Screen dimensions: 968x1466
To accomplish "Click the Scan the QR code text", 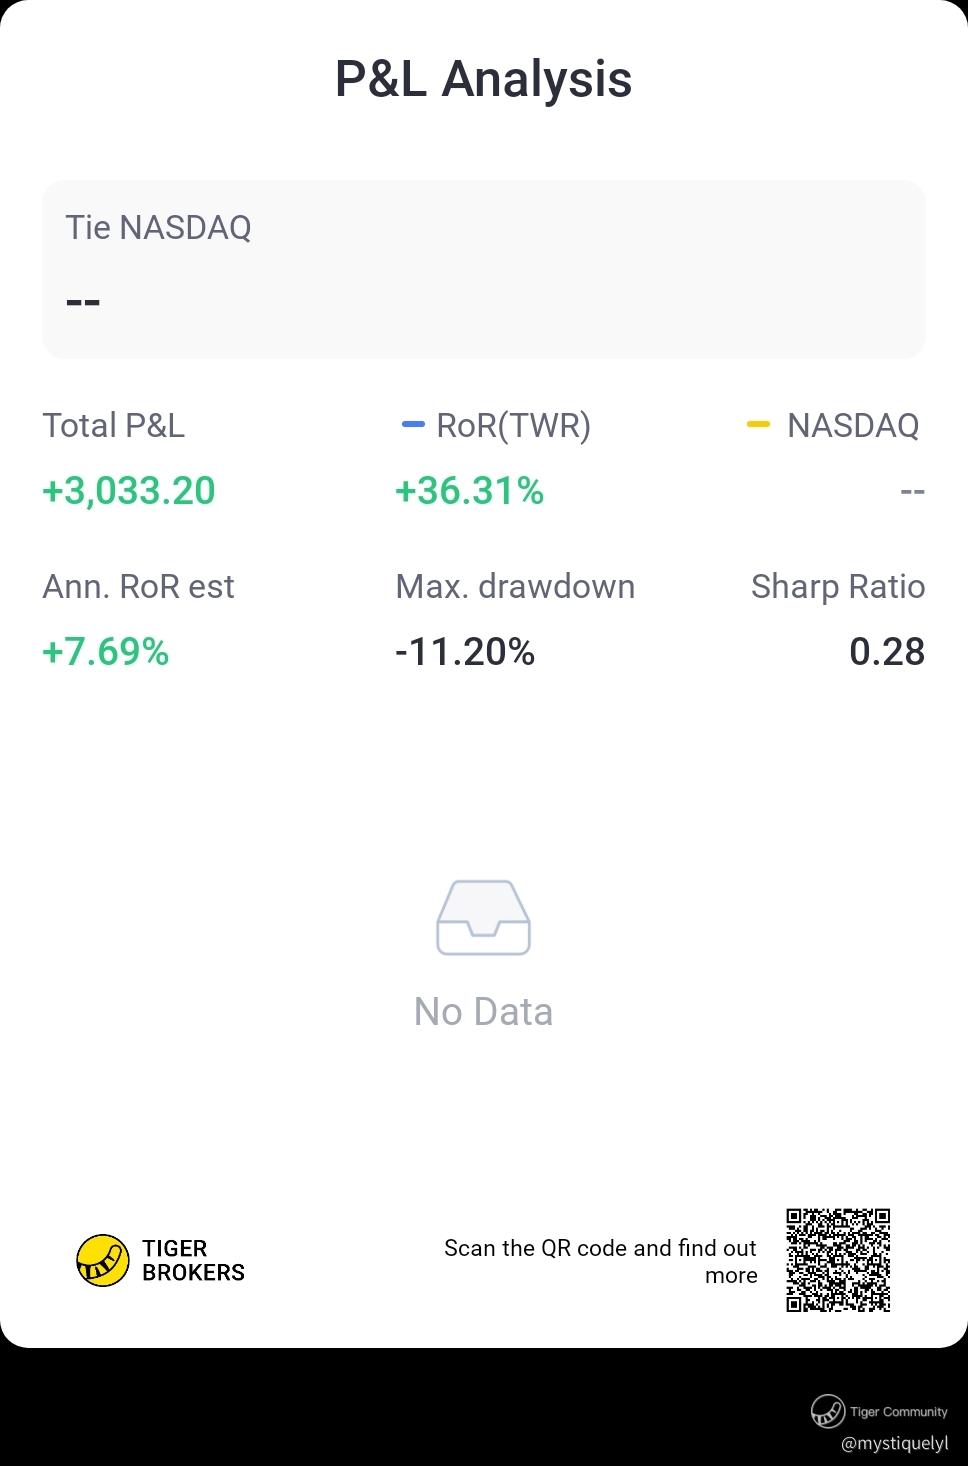I will (x=600, y=1261).
